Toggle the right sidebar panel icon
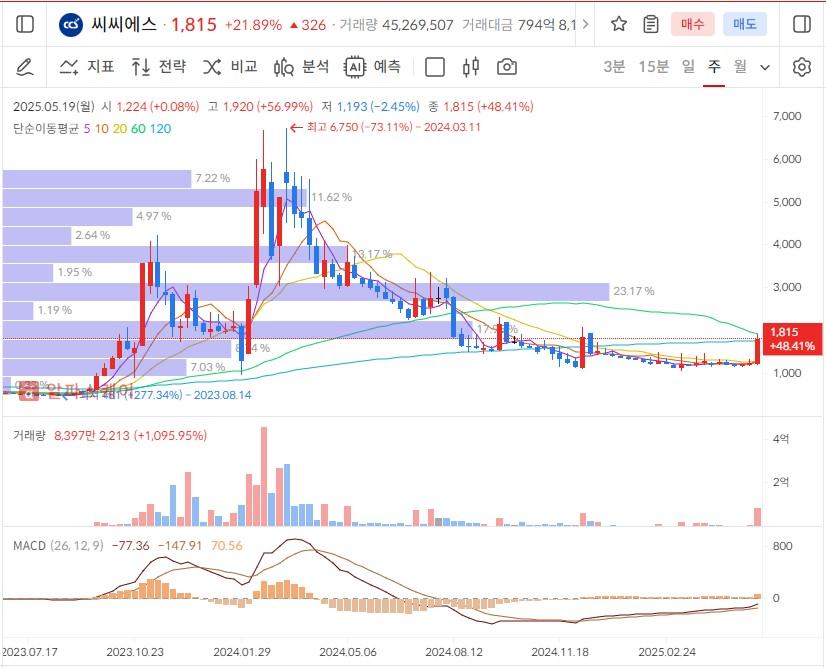826x668 pixels. click(x=801, y=24)
